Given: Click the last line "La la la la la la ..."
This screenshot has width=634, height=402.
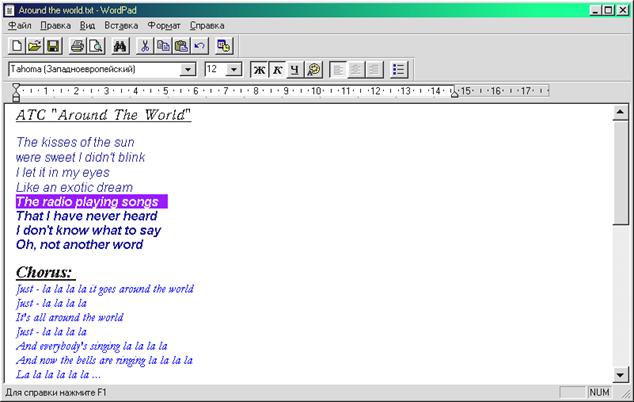Looking at the screenshot, I should click(58, 374).
